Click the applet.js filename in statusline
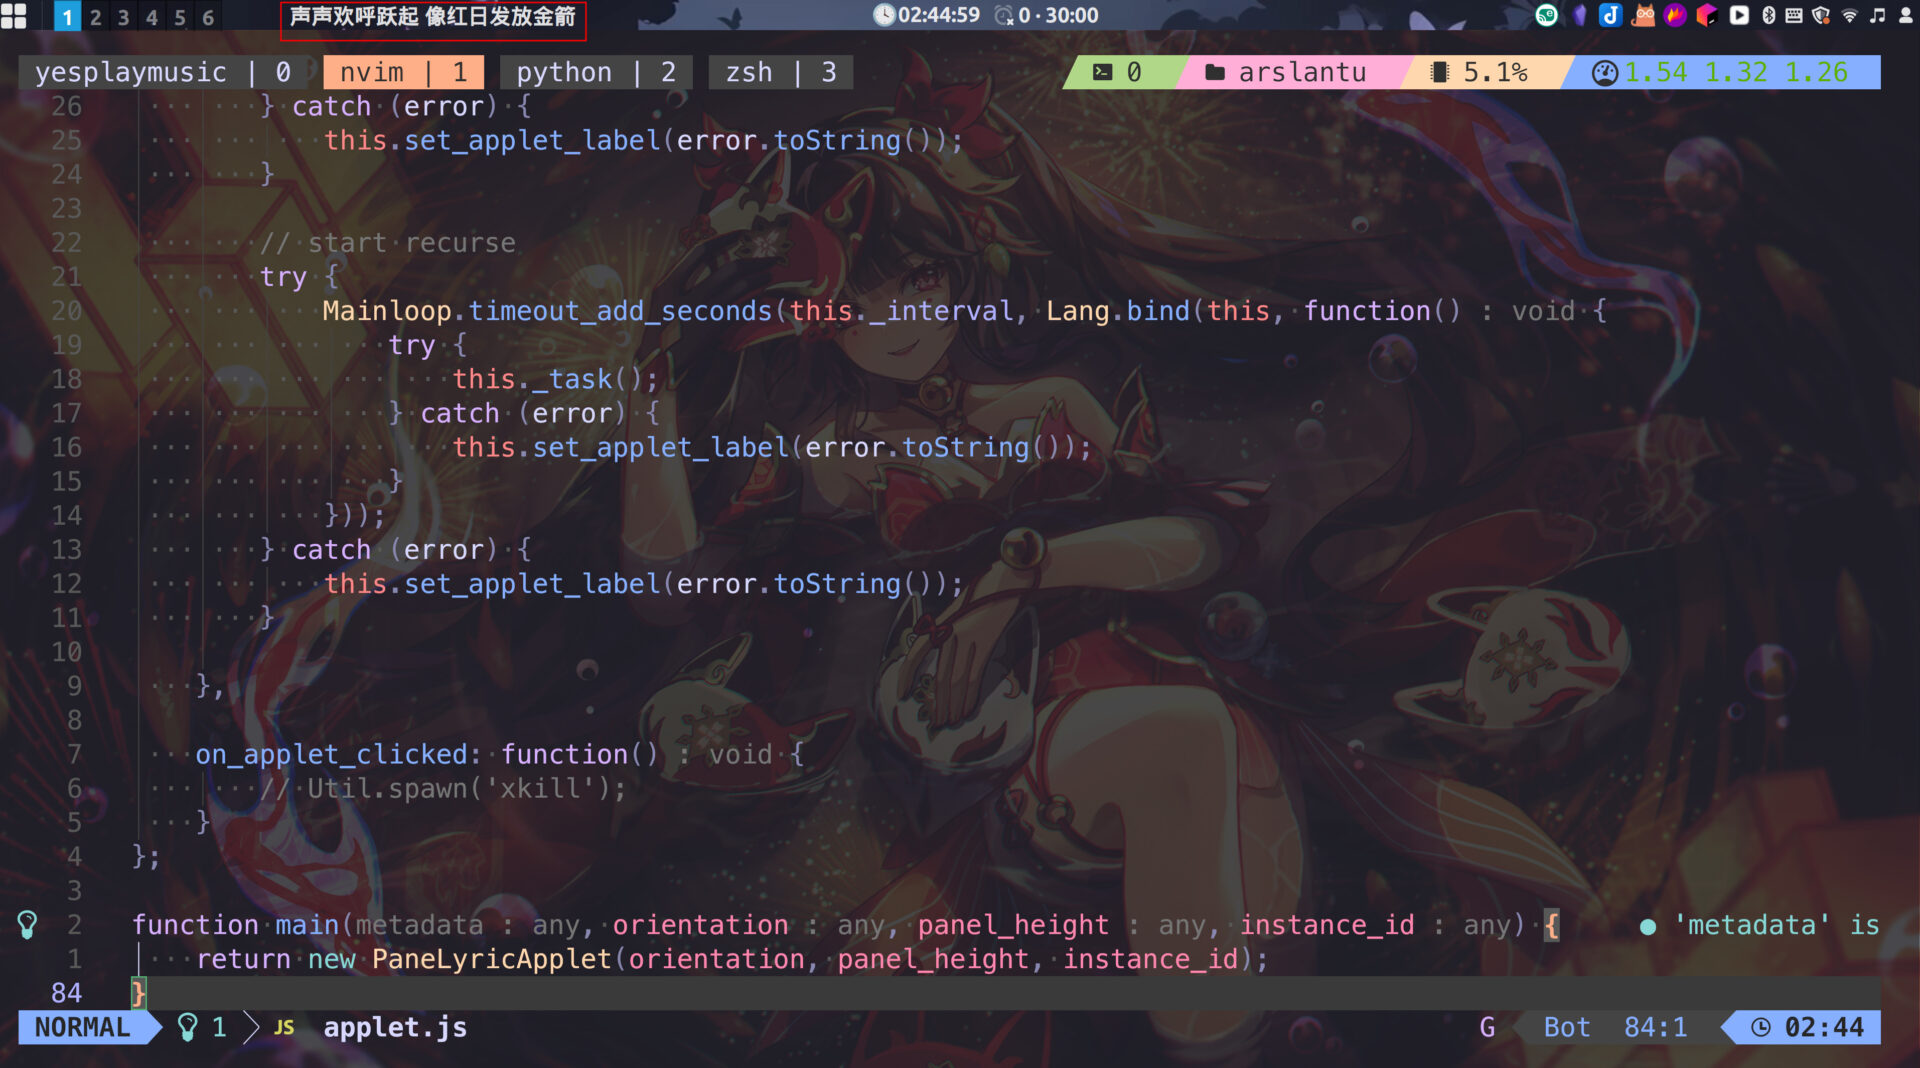Image resolution: width=1920 pixels, height=1068 pixels. click(395, 1027)
